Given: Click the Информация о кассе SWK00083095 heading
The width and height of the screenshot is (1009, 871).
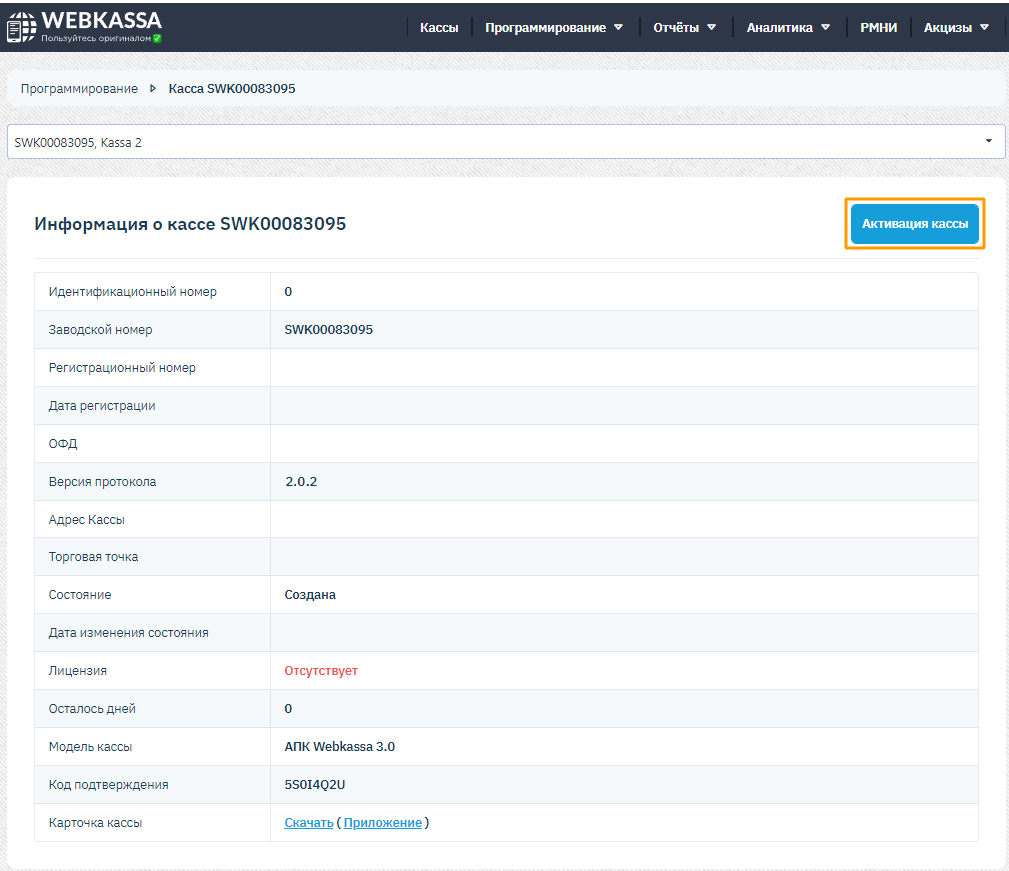Looking at the screenshot, I should tap(190, 224).
